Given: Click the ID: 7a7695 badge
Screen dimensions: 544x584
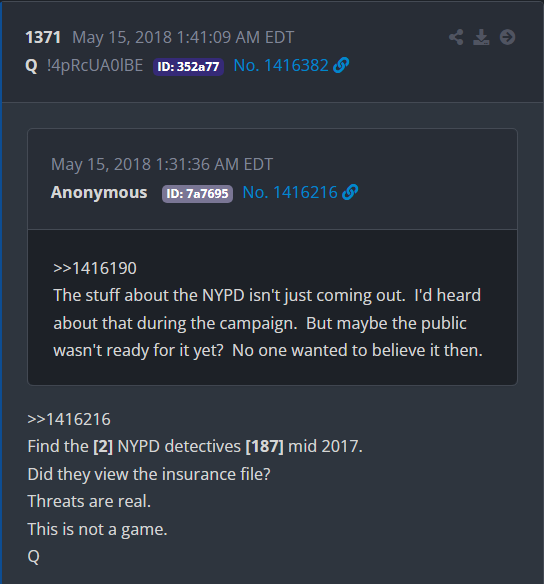Looking at the screenshot, I should pyautogui.click(x=197, y=194).
